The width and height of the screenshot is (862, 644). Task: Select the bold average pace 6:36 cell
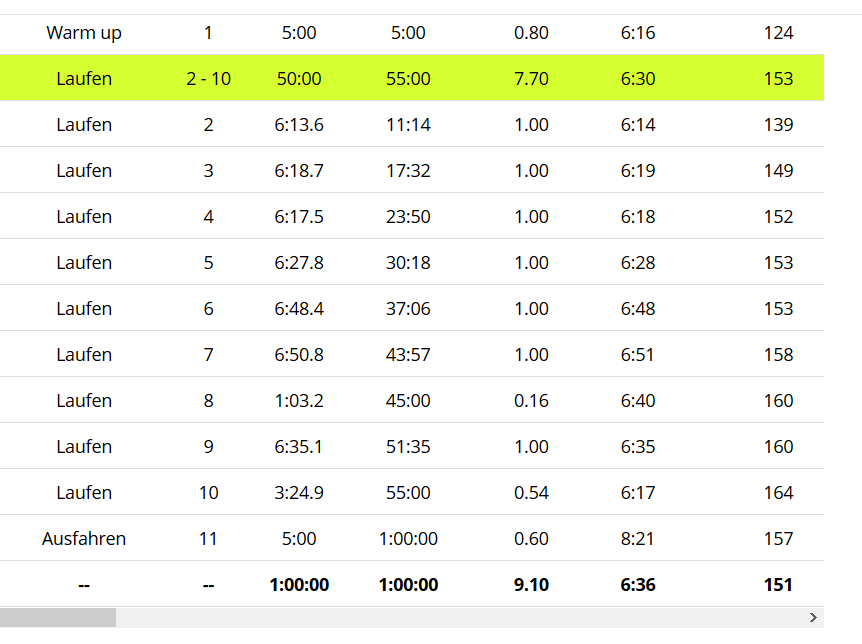638,585
